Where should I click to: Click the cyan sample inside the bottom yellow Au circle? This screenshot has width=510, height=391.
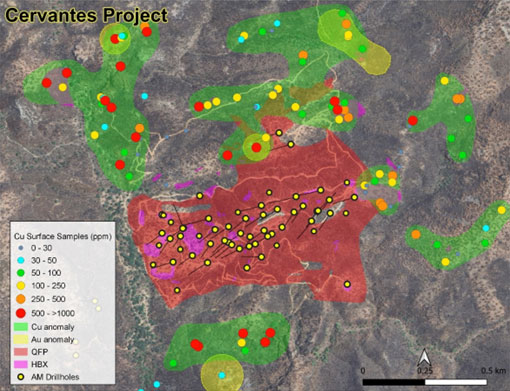pos(222,375)
